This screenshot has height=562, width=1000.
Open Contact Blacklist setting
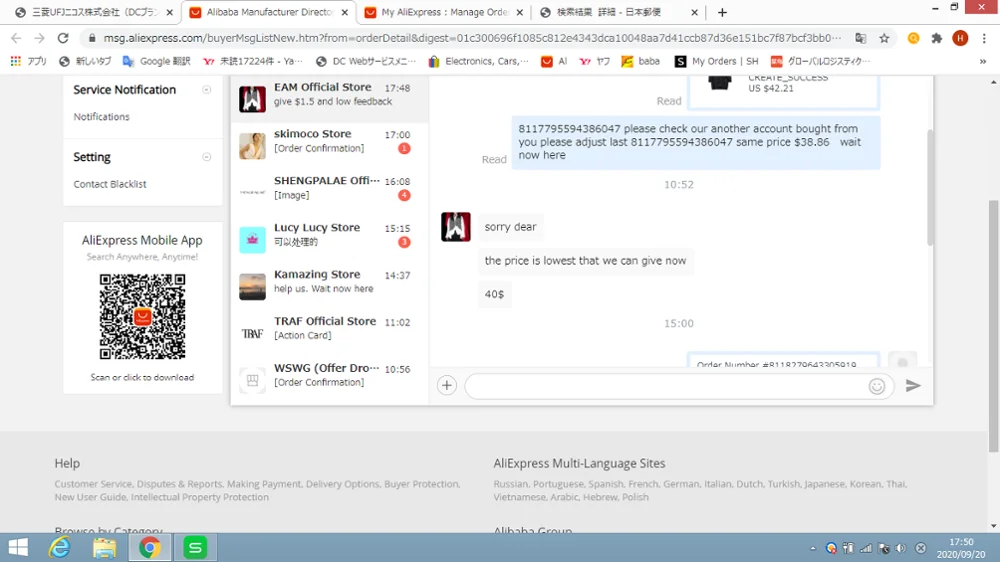point(110,184)
